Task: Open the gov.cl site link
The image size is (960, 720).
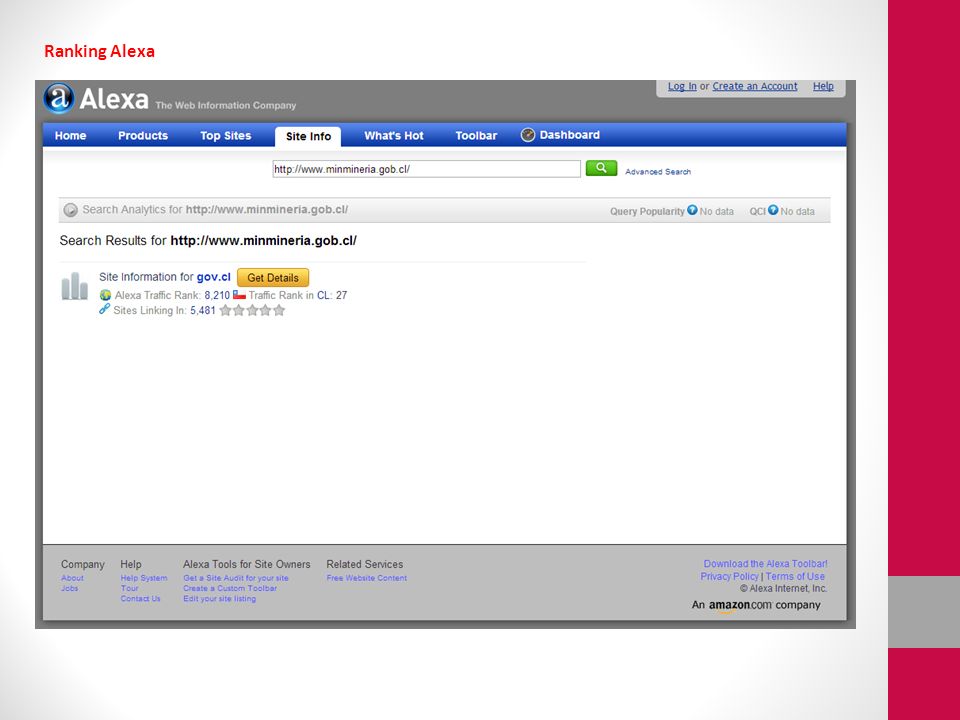Action: (x=214, y=277)
